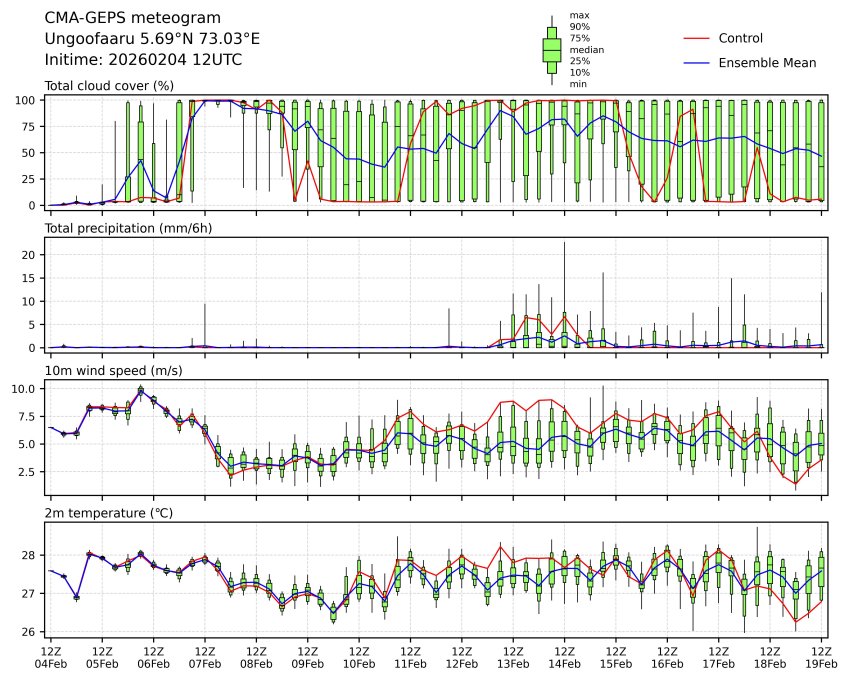Click the '90%' percentile legend label
Image resolution: width=849 pixels, height=681 pixels.
(579, 27)
